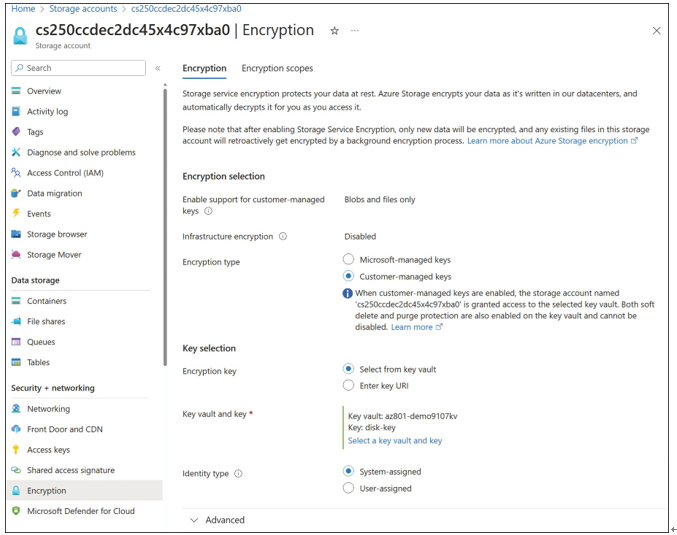Click Select a key vault and key
677x535 pixels.
pos(395,440)
